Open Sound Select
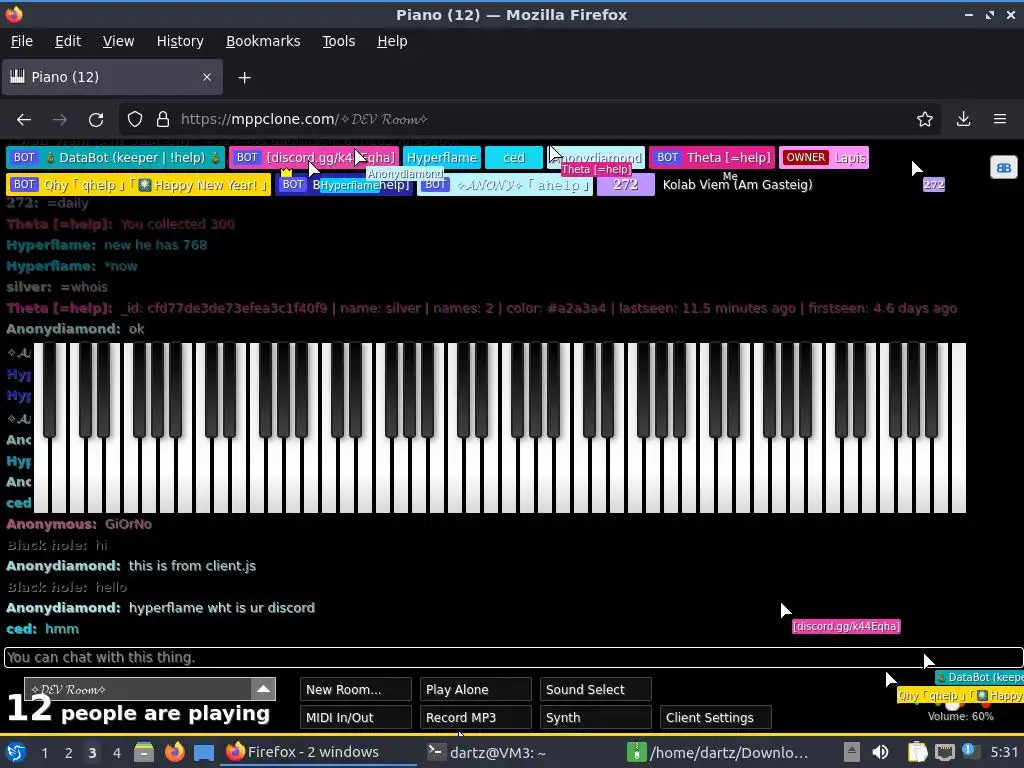Screen dimensions: 1024x768 [x=596, y=690]
